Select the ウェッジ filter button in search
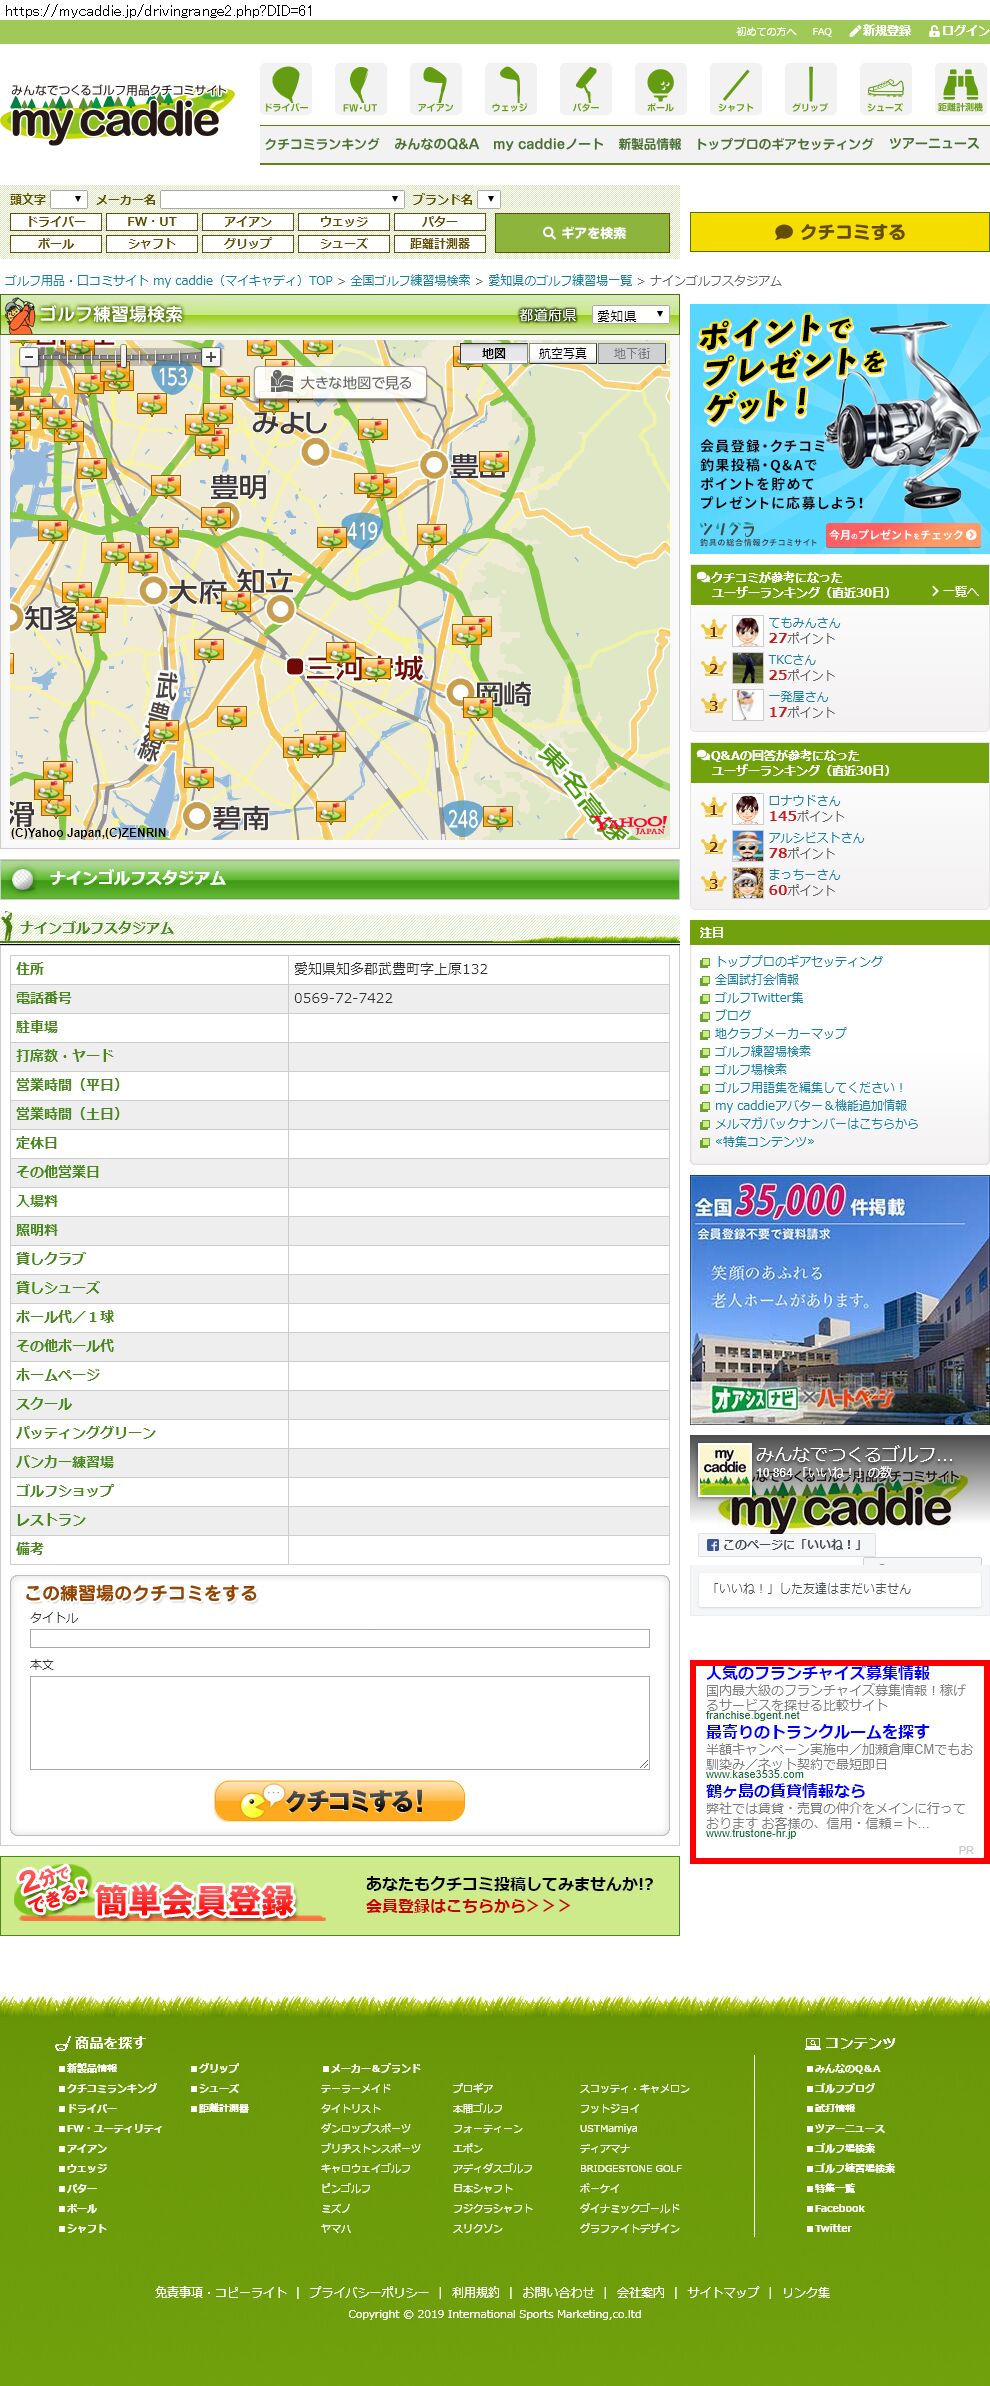The height and width of the screenshot is (2386, 990). [x=344, y=222]
